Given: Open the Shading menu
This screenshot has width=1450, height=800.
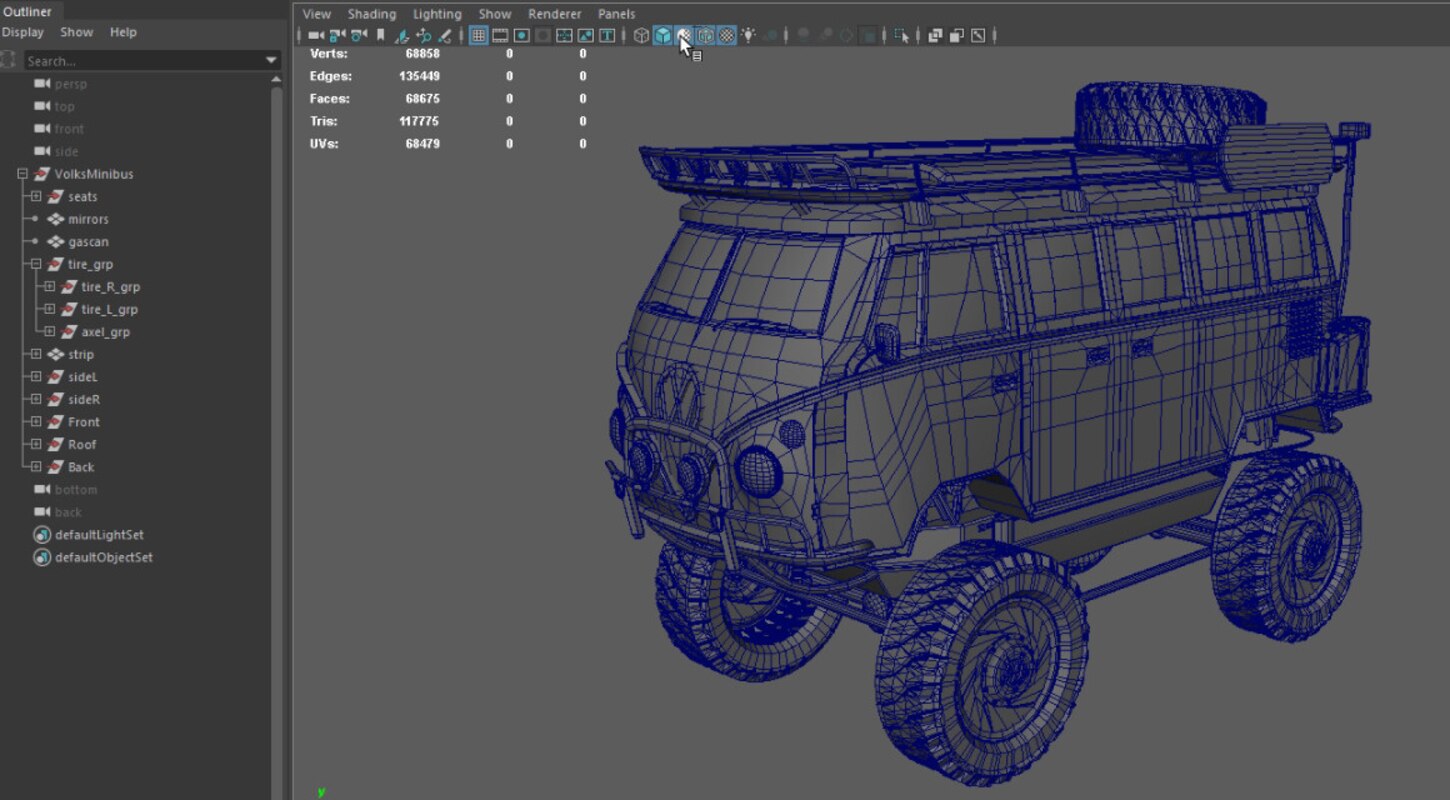Looking at the screenshot, I should (371, 13).
